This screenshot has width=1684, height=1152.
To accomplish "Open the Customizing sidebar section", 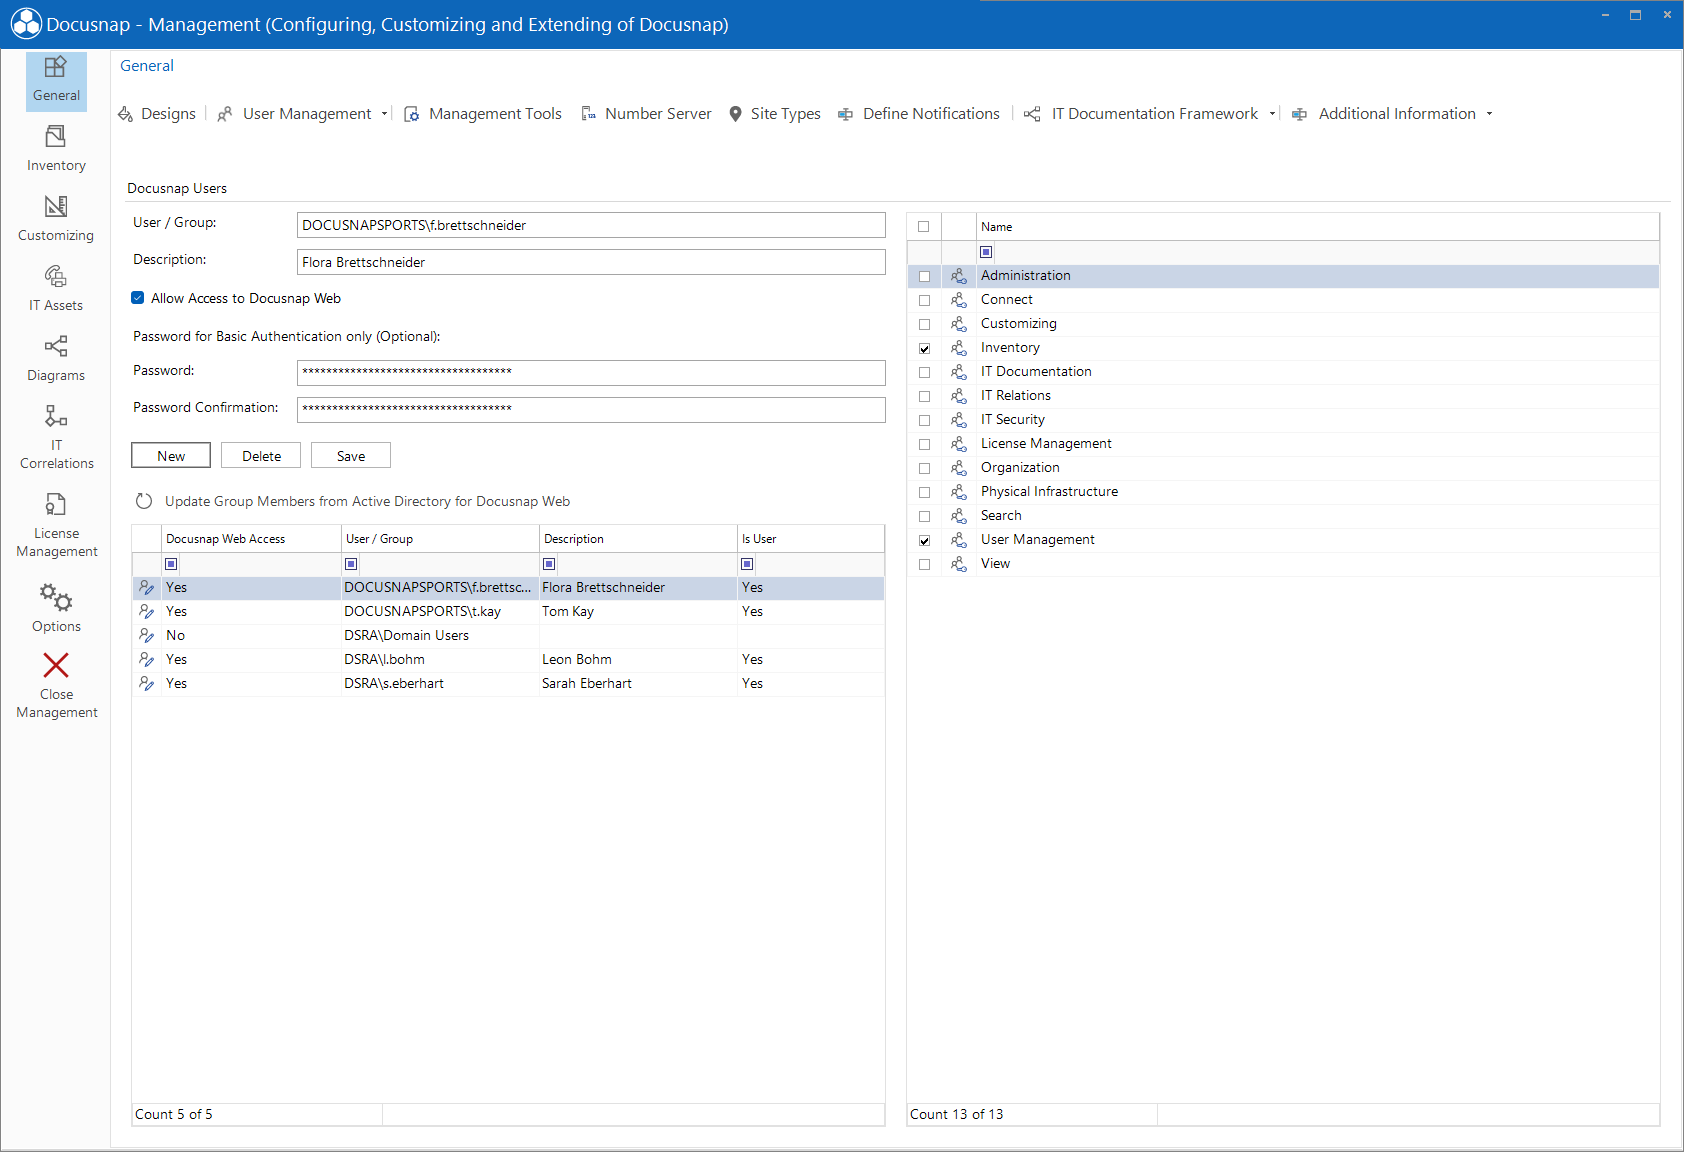I will click(x=56, y=219).
